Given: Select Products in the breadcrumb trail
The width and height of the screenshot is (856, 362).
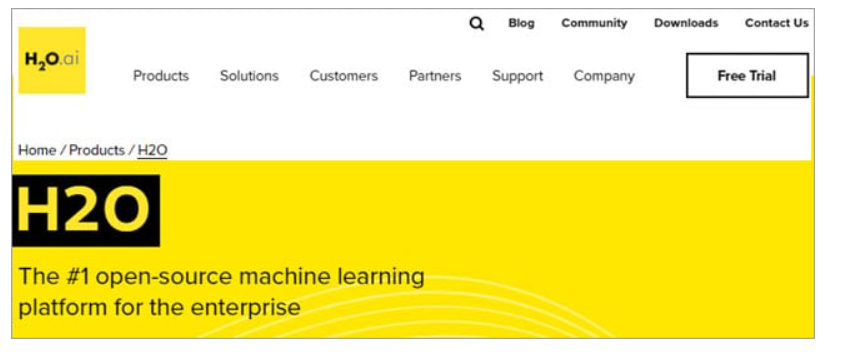Looking at the screenshot, I should pyautogui.click(x=97, y=150).
